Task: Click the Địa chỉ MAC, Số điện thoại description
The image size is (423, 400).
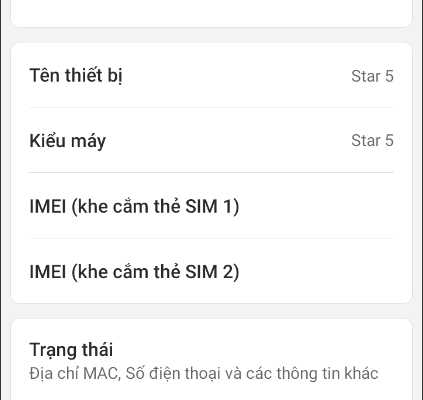Action: [204, 373]
